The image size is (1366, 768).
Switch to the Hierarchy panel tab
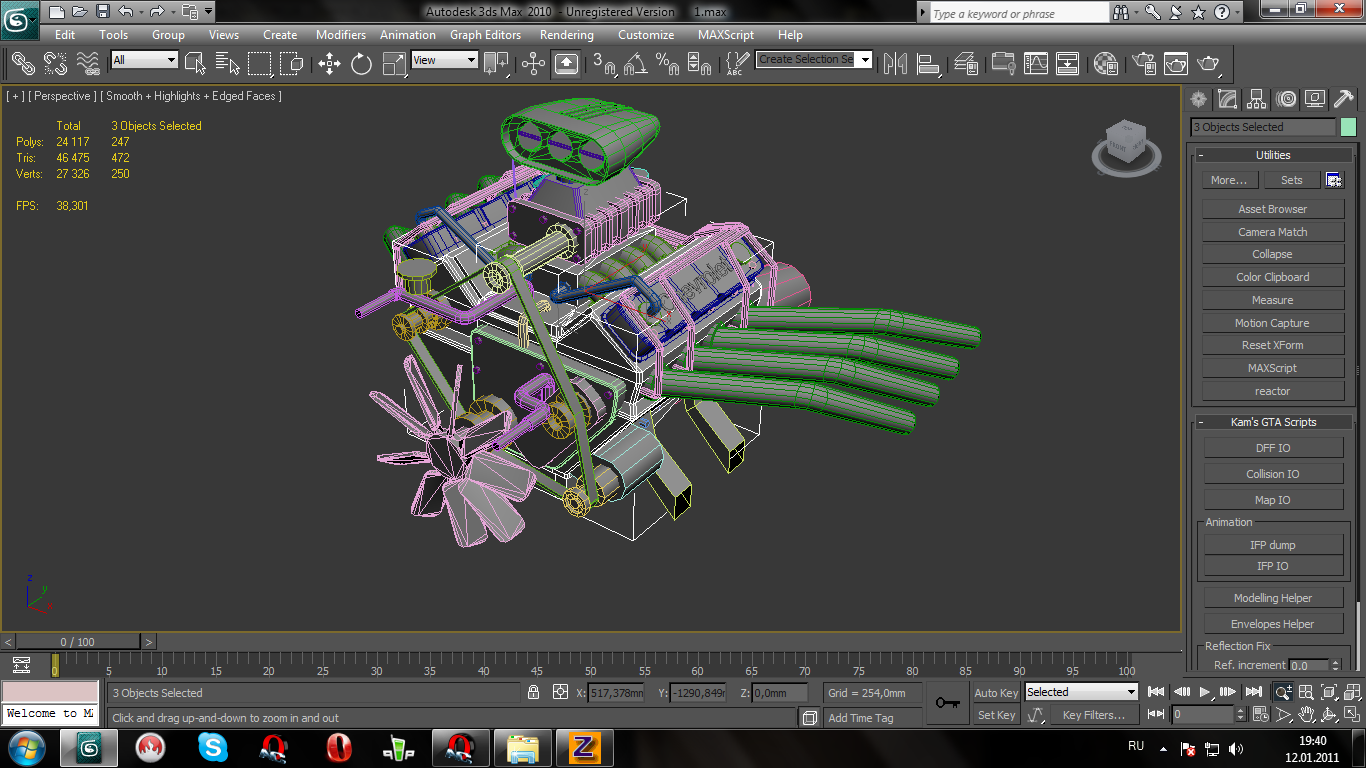(x=1257, y=99)
